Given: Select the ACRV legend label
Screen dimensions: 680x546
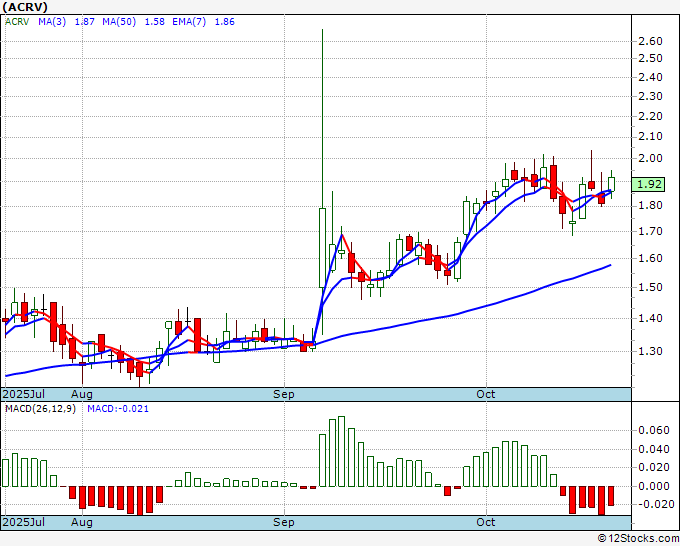Looking at the screenshot, I should pyautogui.click(x=17, y=22).
